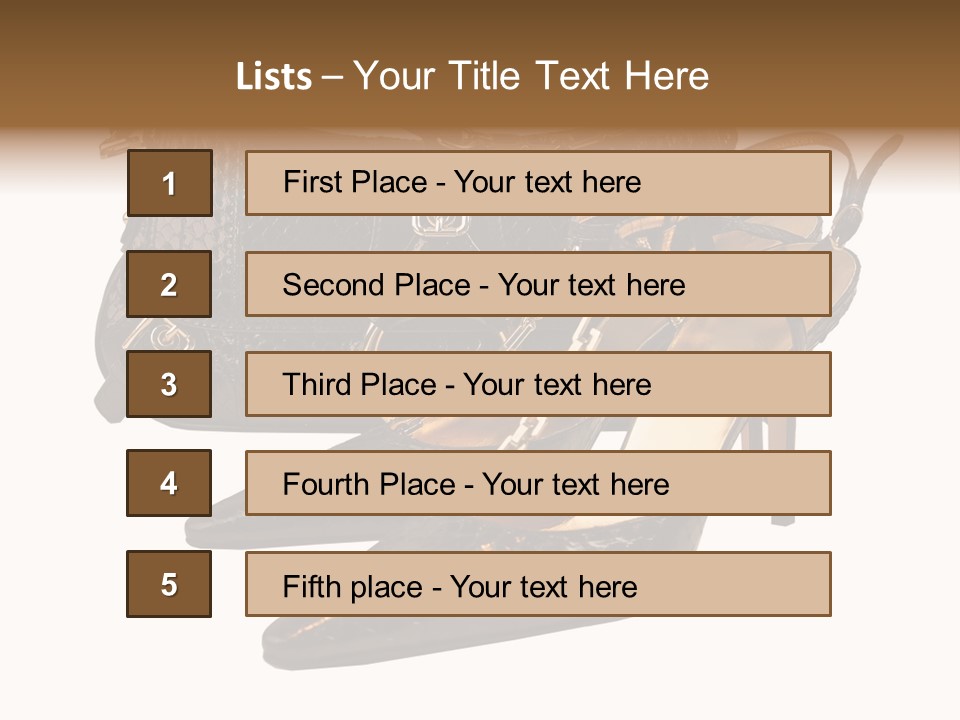Select the number 4 box
This screenshot has height=720, width=960.
[x=169, y=483]
